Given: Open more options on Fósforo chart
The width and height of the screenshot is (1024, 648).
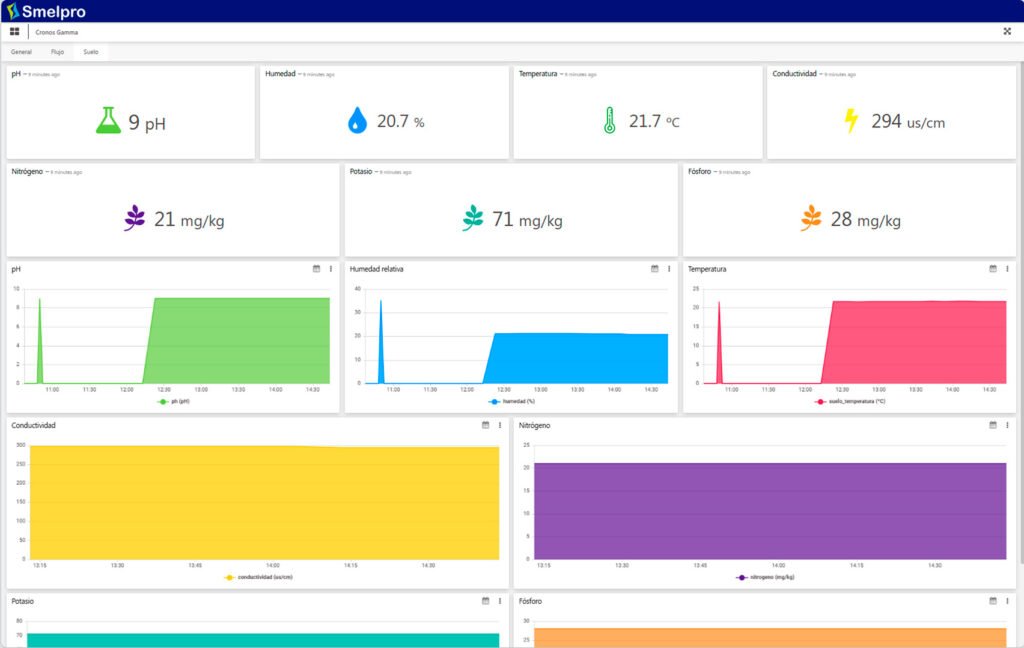Looking at the screenshot, I should (x=1008, y=601).
